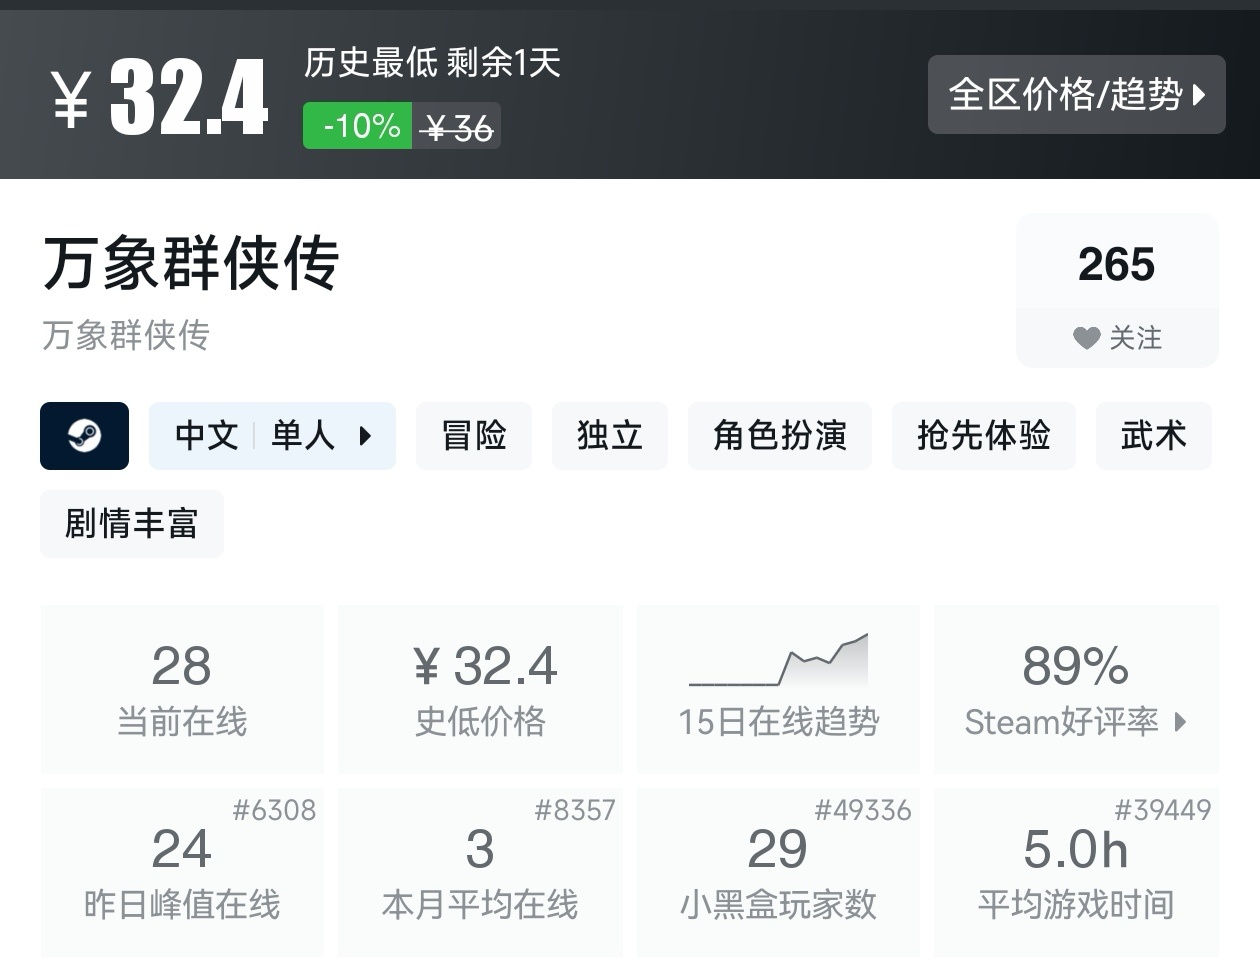Open 本月平均在线 stat card
Image resolution: width=1260 pixels, height=975 pixels.
click(x=480, y=872)
